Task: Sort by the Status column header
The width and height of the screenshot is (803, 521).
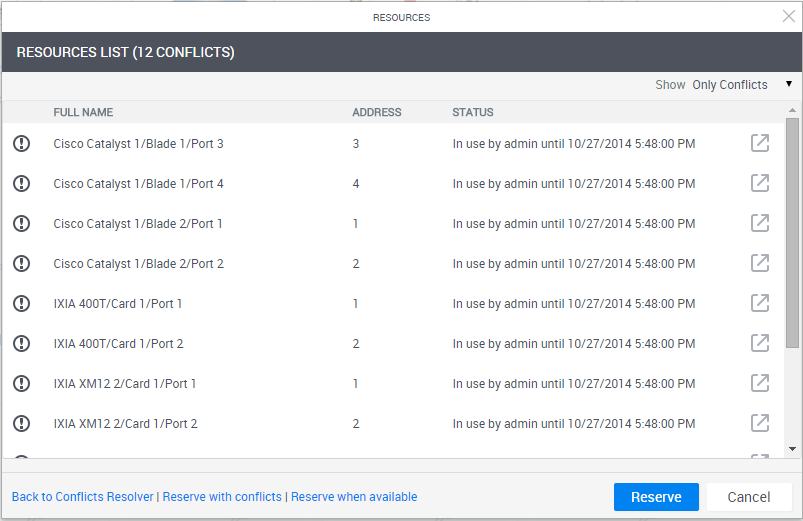Action: (x=473, y=113)
